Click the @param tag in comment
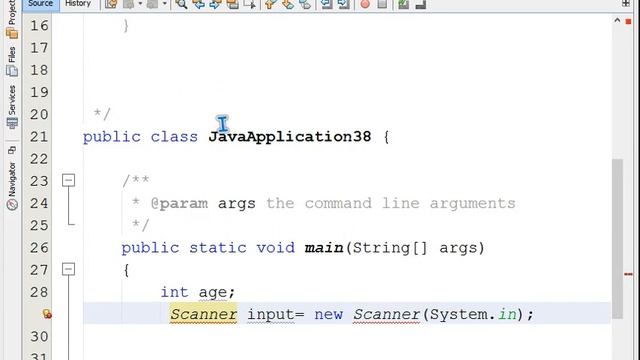The width and height of the screenshot is (640, 360). click(179, 203)
